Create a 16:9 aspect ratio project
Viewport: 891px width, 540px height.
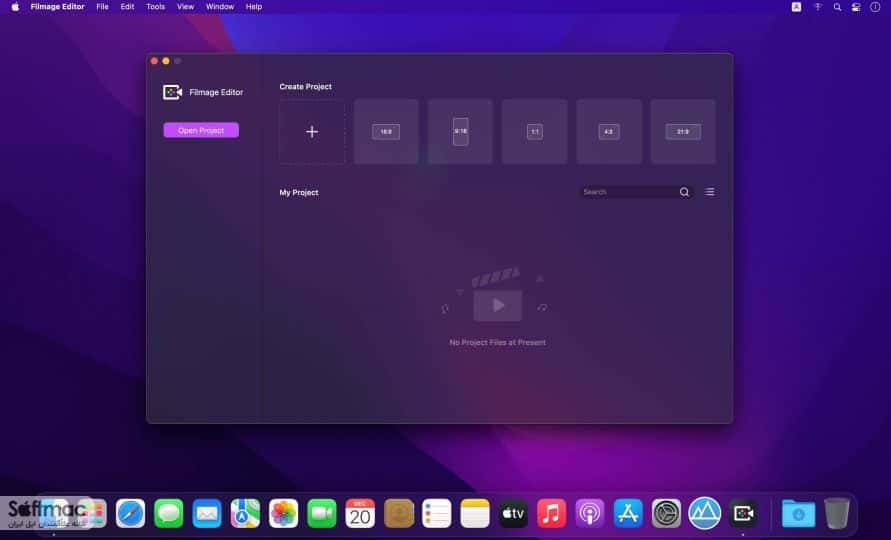pyautogui.click(x=386, y=132)
